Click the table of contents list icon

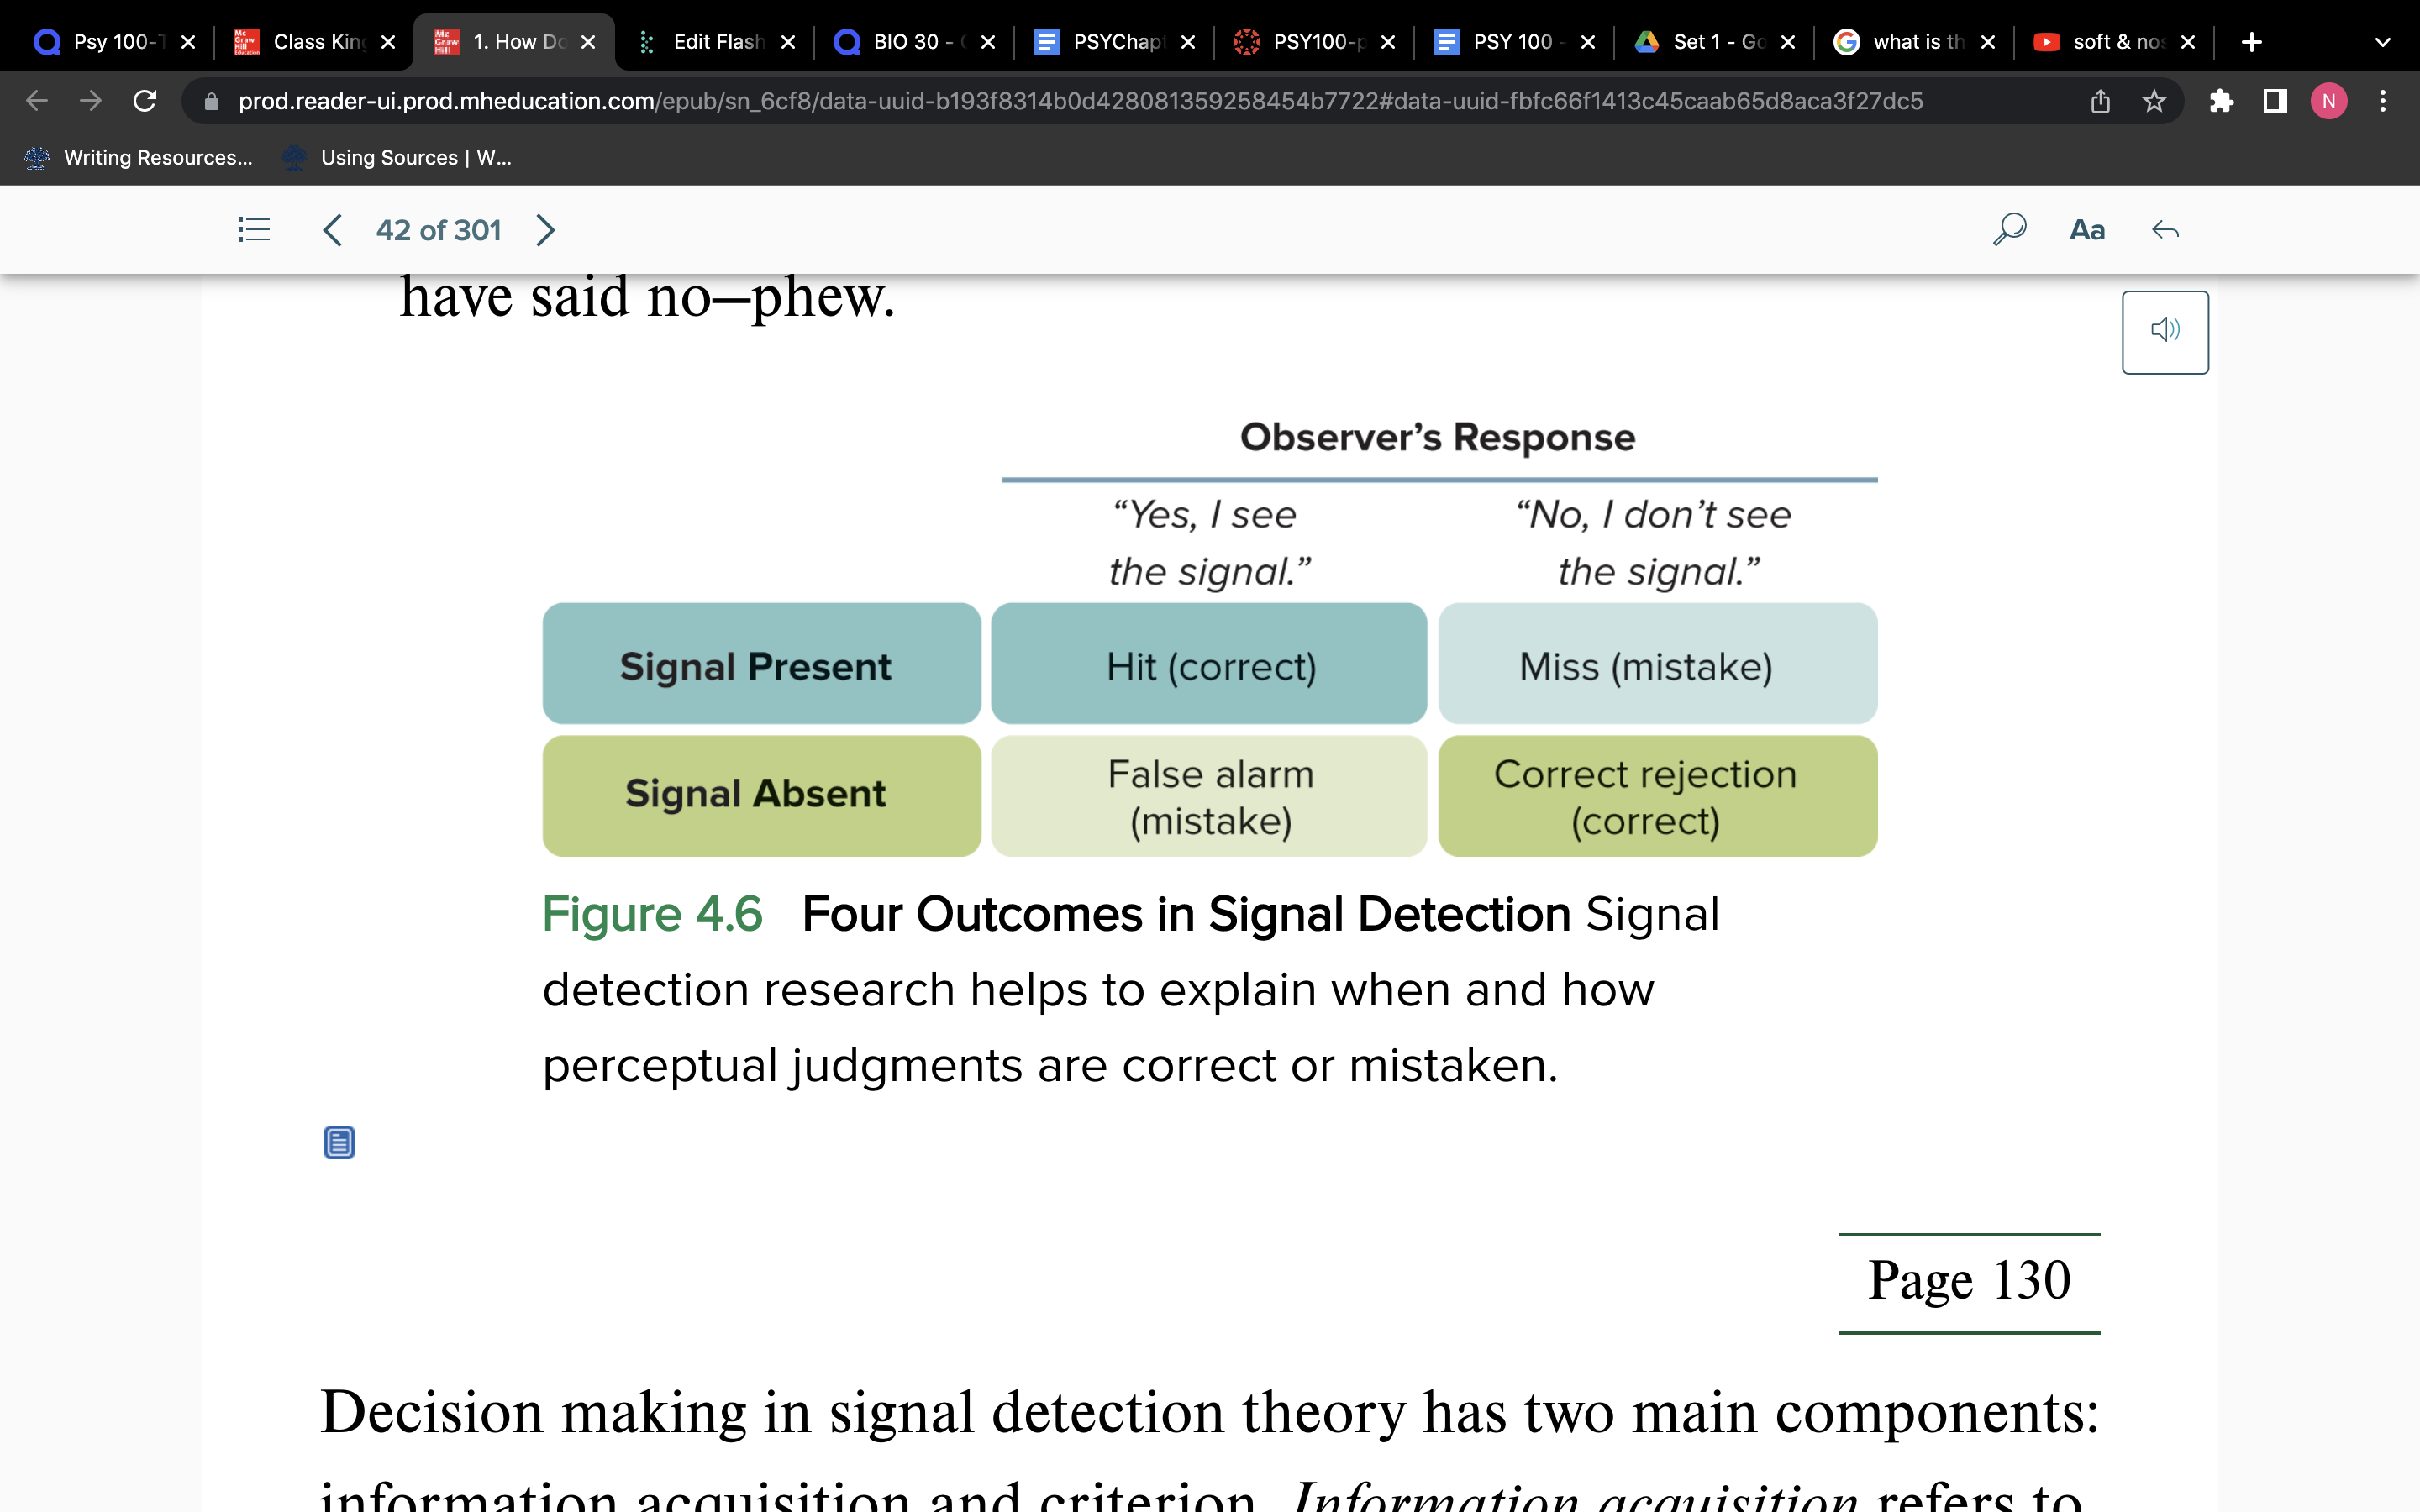(x=255, y=230)
